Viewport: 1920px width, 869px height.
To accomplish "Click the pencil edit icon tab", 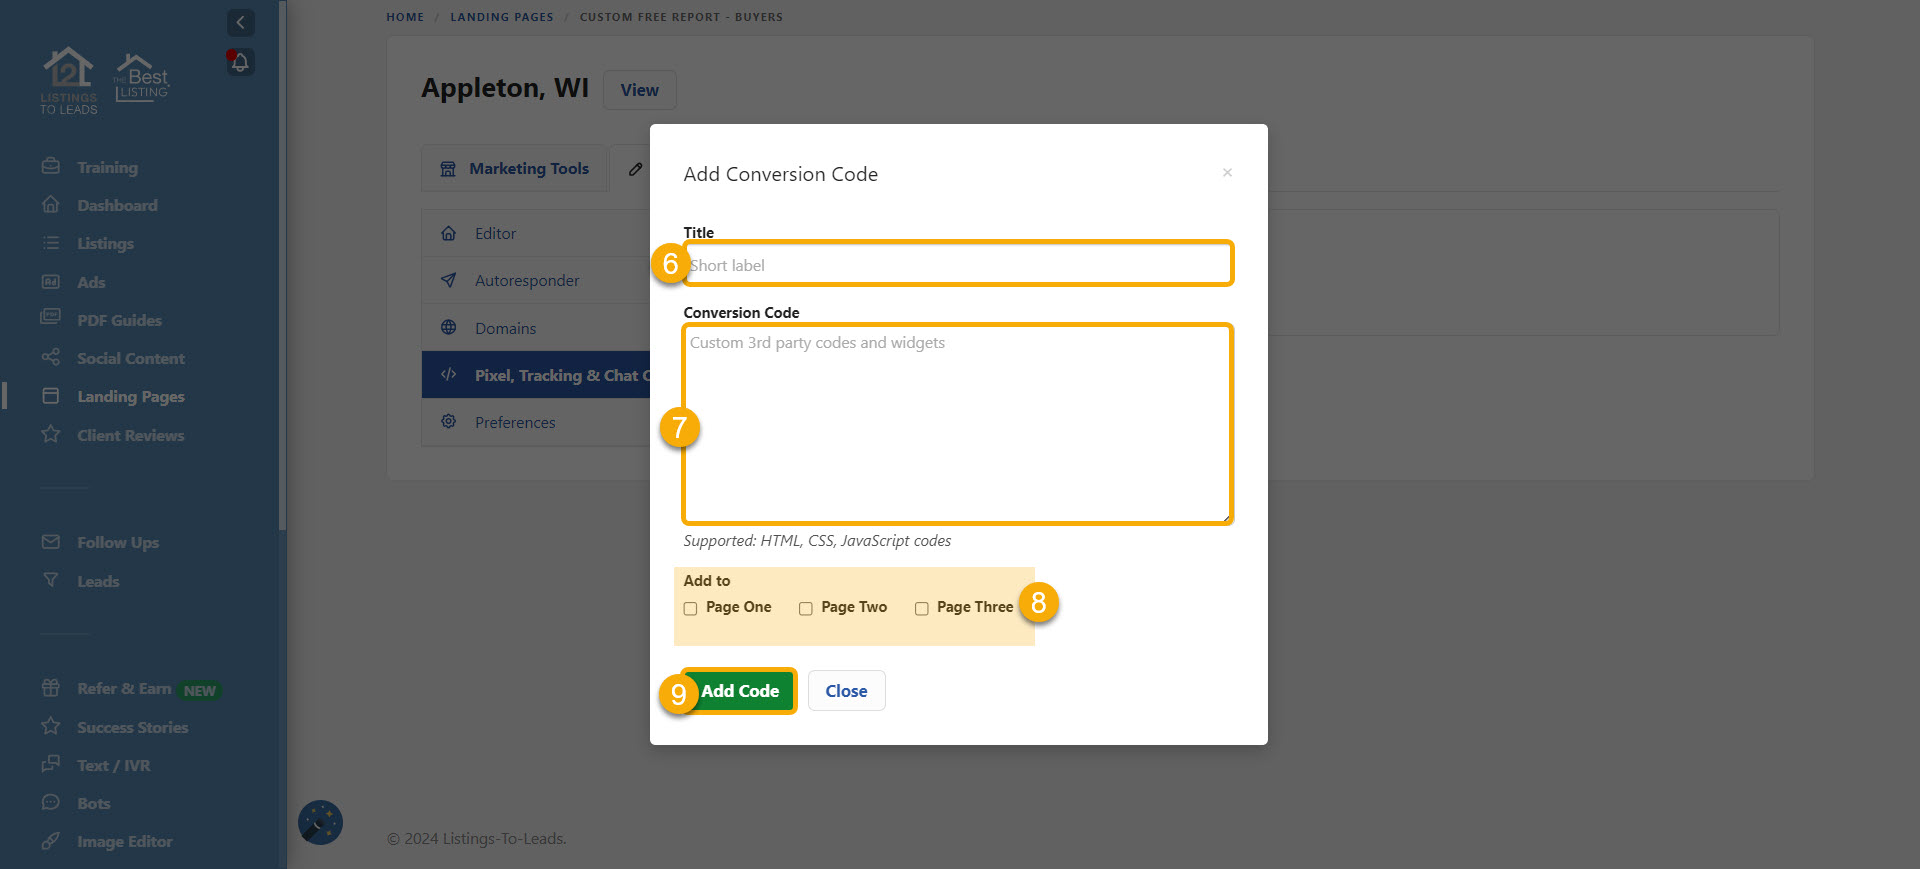I will [x=635, y=169].
